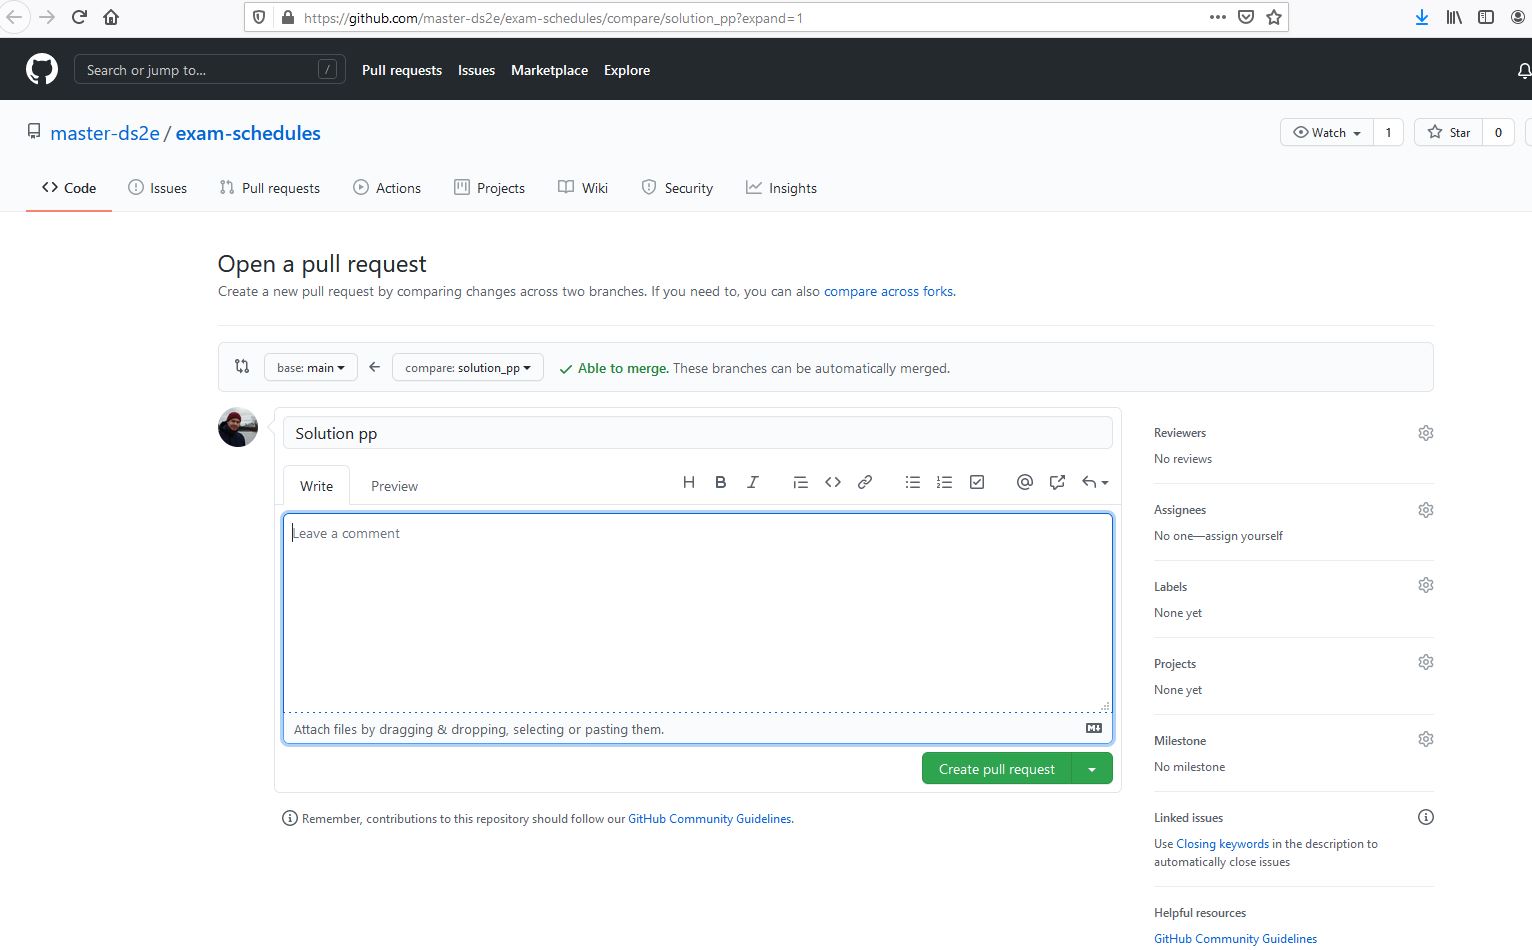The height and width of the screenshot is (950, 1532).
Task: Apply italic text formatting
Action: [x=753, y=482]
